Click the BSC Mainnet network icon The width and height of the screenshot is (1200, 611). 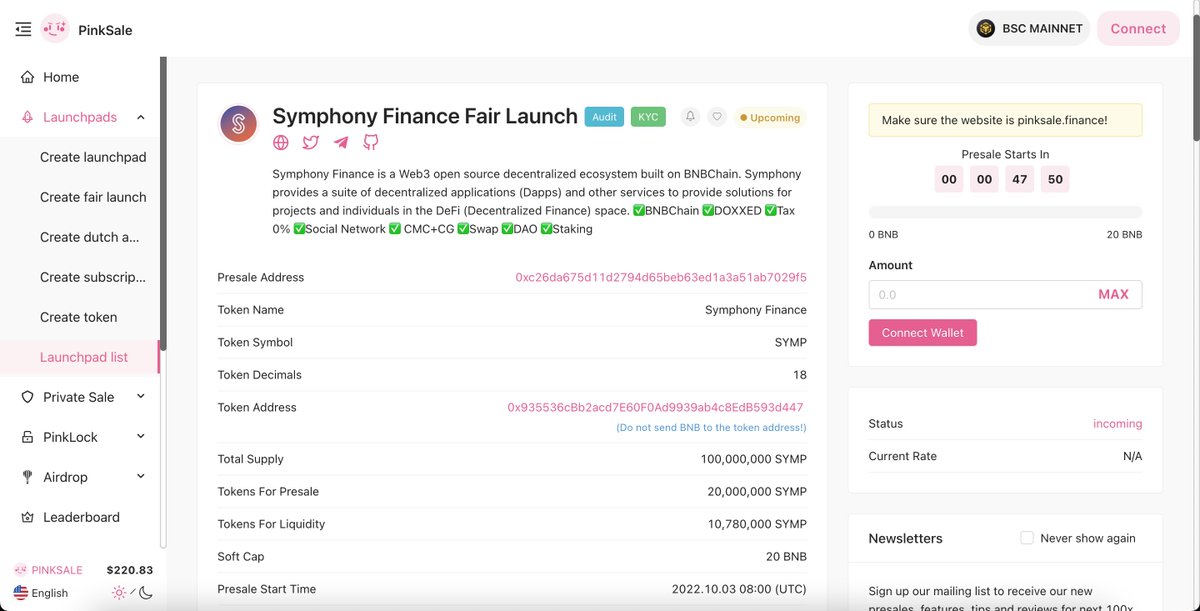(x=986, y=29)
